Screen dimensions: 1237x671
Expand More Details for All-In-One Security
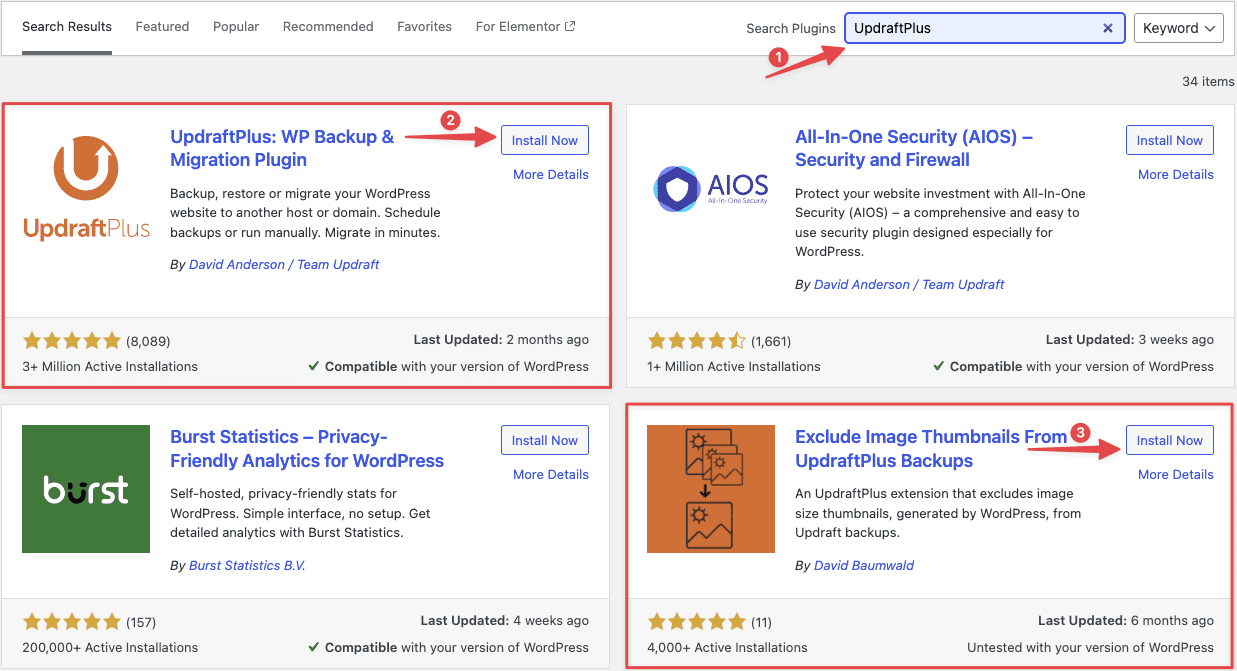[x=1175, y=174]
